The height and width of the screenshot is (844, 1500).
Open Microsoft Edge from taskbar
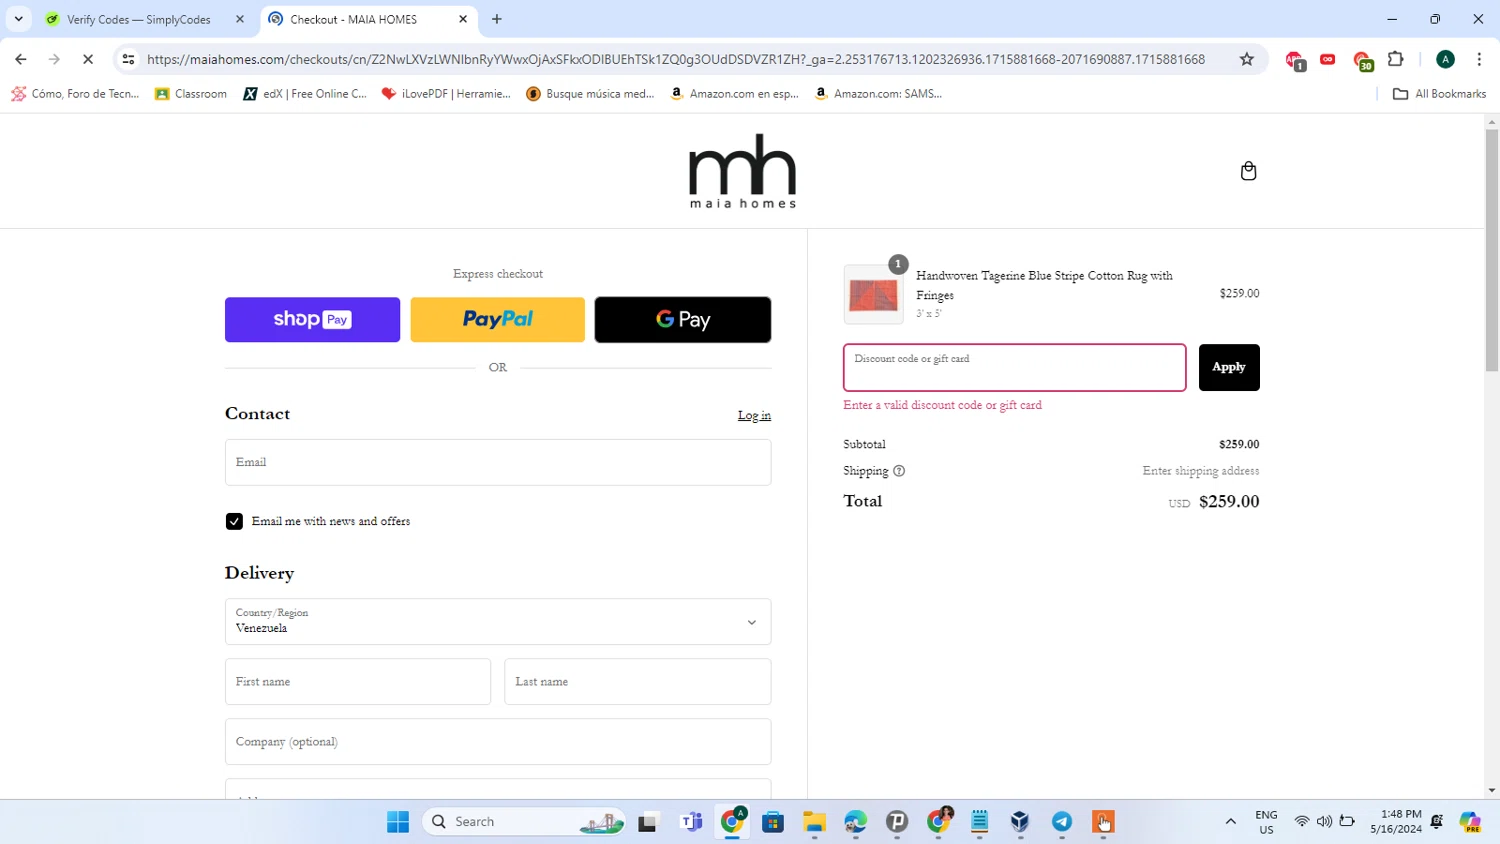coord(855,821)
